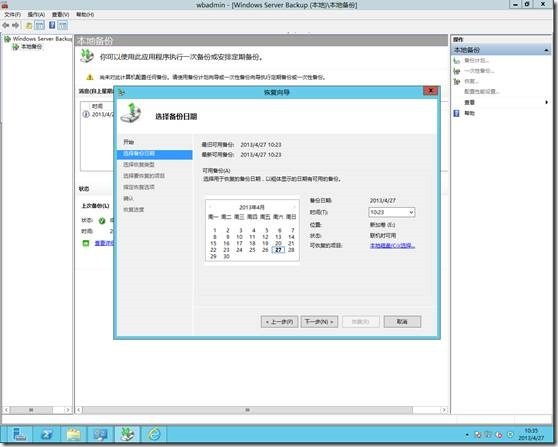
Task: Toggle the console tree pane toolbar icon
Action: click(x=40, y=25)
